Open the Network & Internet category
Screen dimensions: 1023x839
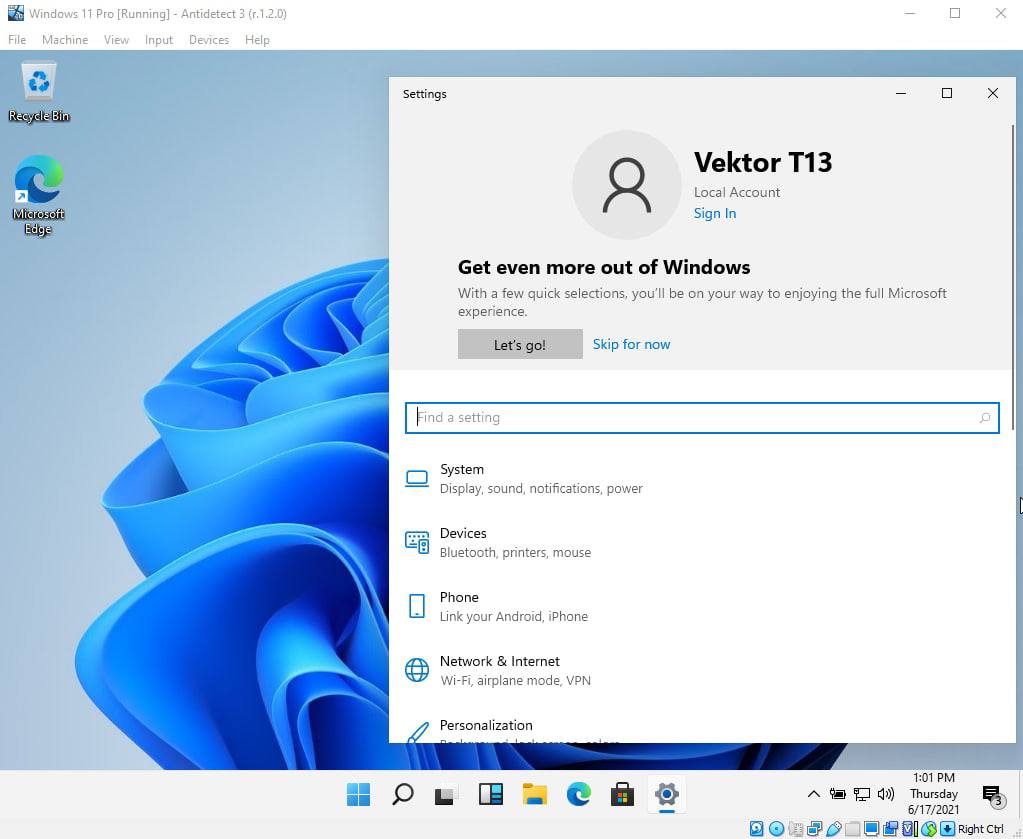(702, 671)
